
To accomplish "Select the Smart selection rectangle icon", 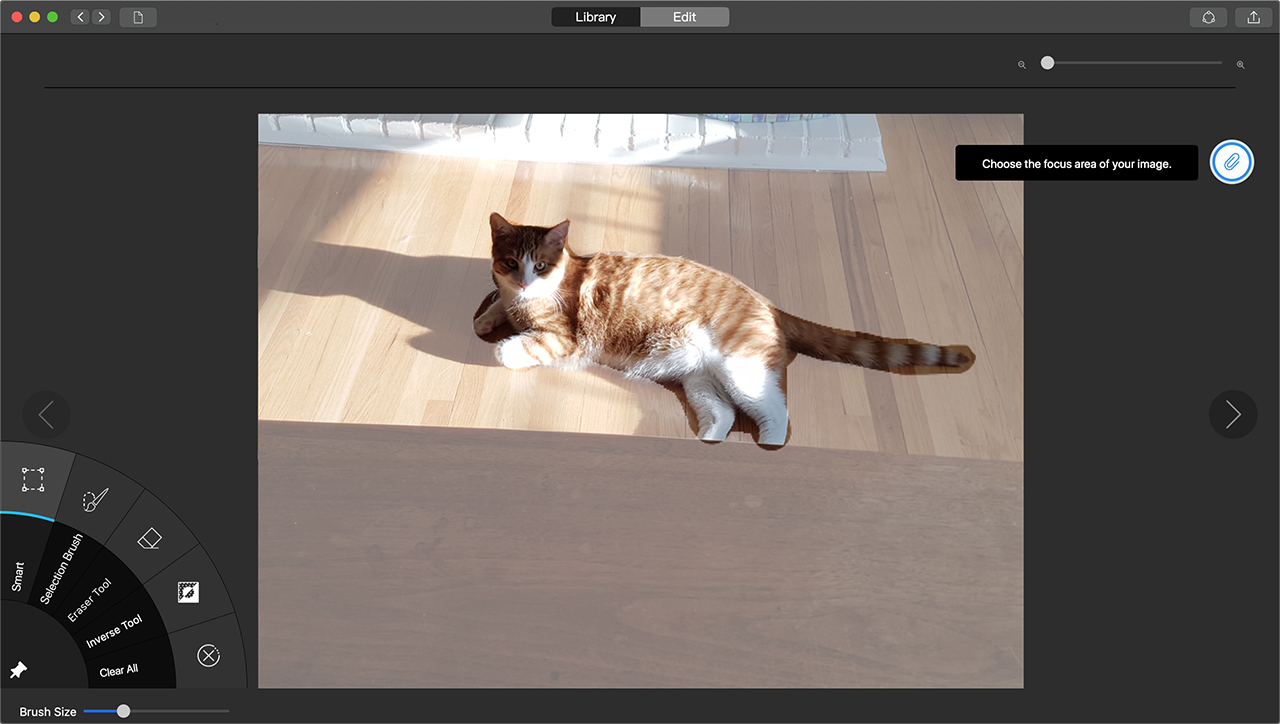I will tap(33, 480).
